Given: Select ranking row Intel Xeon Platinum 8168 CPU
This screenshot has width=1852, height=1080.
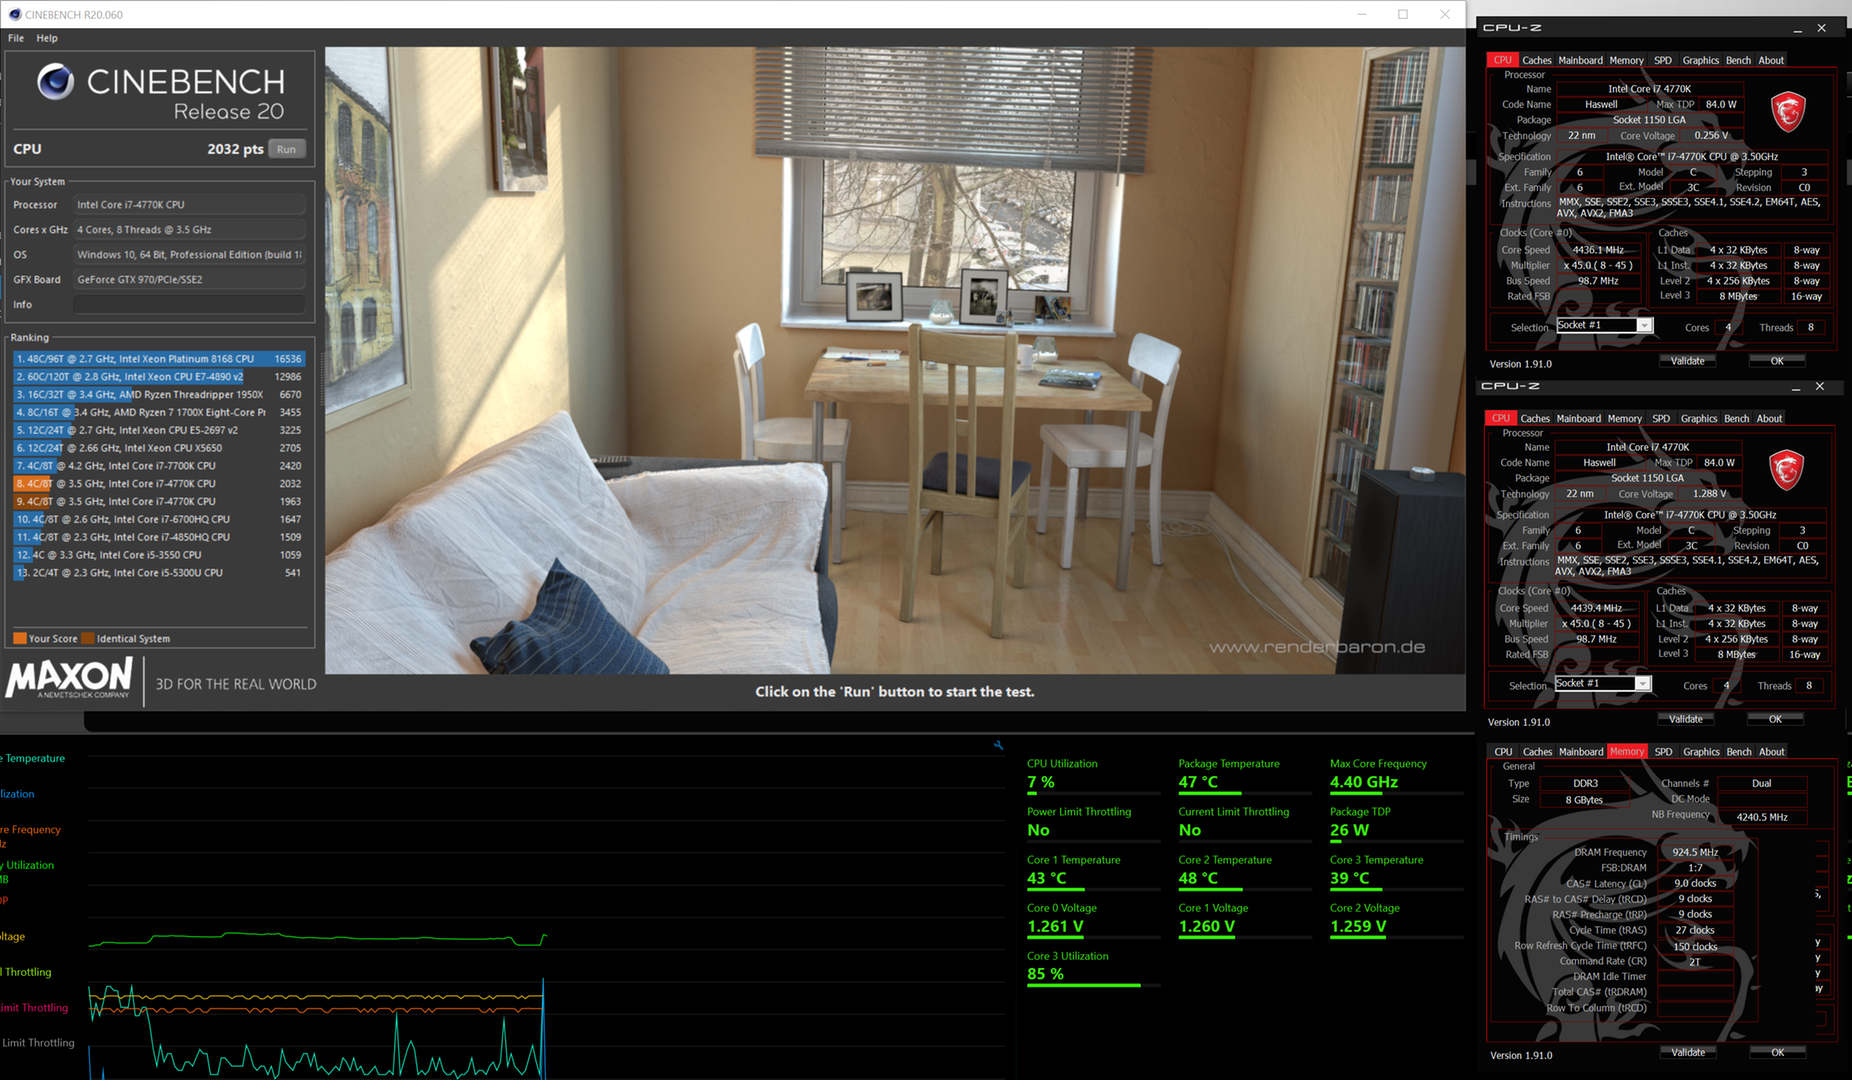Looking at the screenshot, I should pos(159,358).
